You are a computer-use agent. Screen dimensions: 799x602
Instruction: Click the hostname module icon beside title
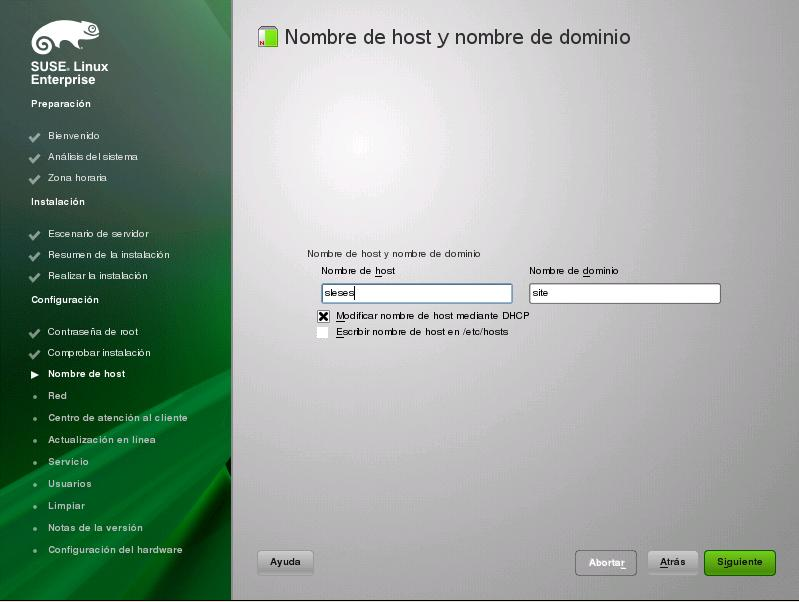(x=268, y=37)
